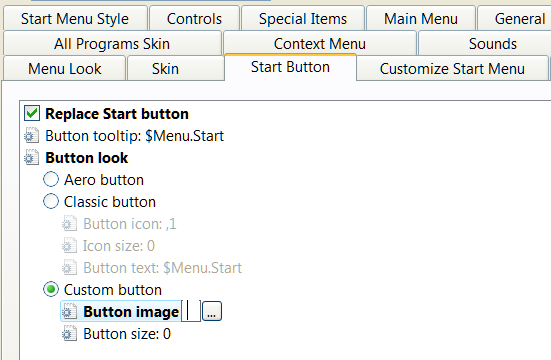Select the Aero button radio option
Screen dimensions: 551x360
click(51, 180)
